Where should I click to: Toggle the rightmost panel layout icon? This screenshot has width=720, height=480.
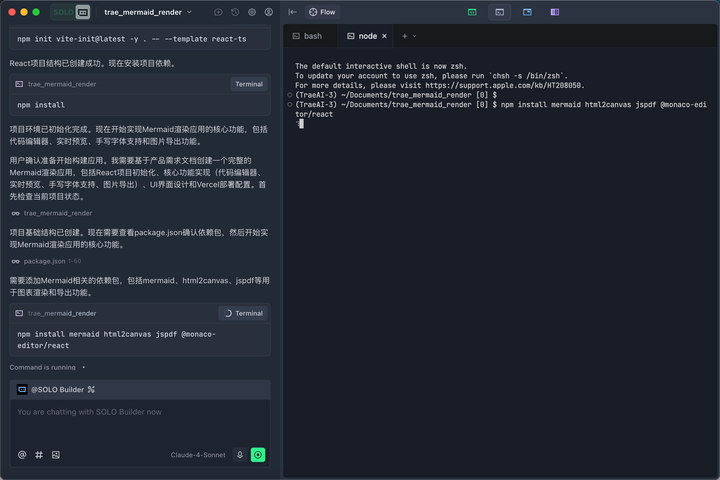coord(554,12)
